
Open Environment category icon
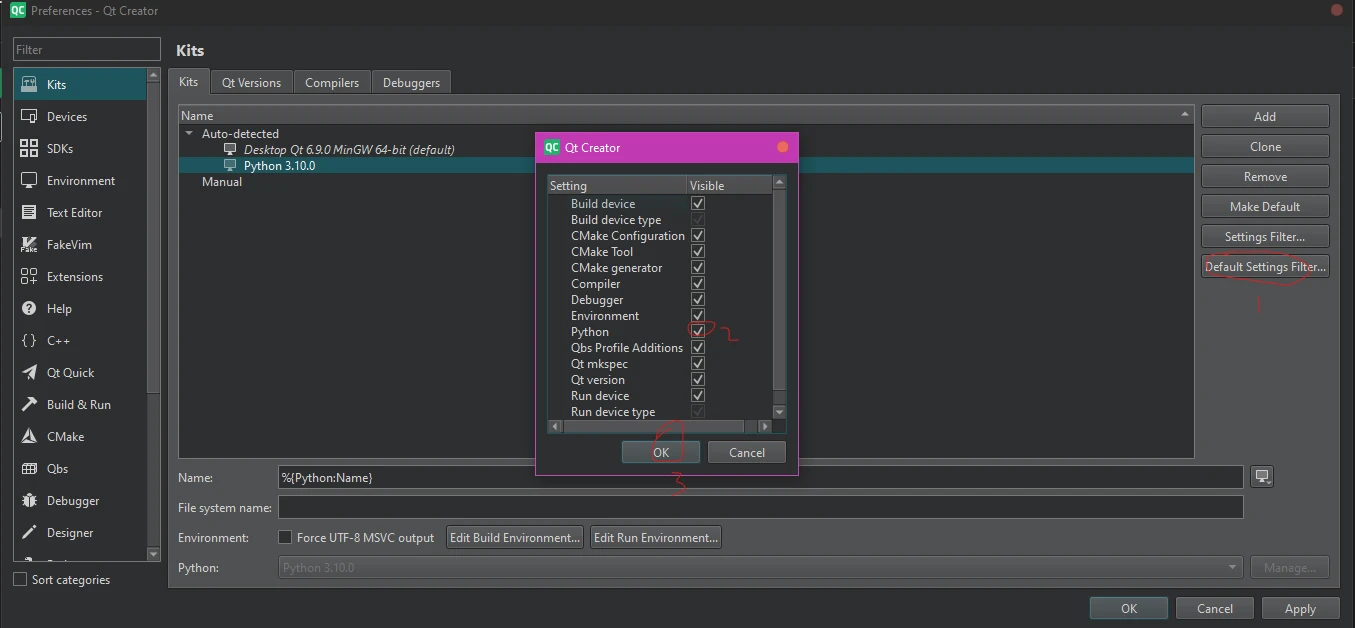click(29, 181)
